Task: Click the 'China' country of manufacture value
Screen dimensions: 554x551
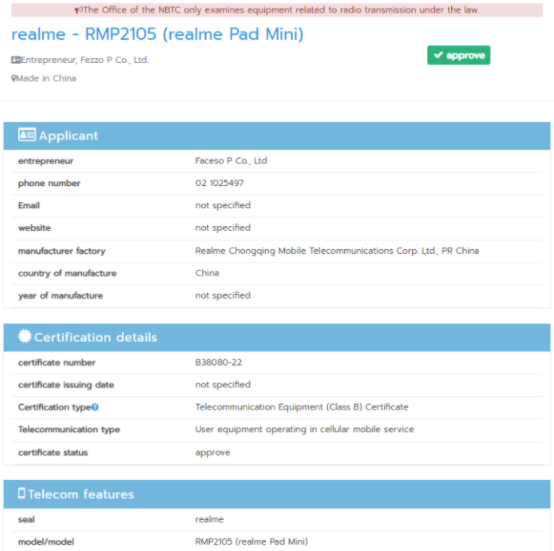Action: click(x=207, y=273)
